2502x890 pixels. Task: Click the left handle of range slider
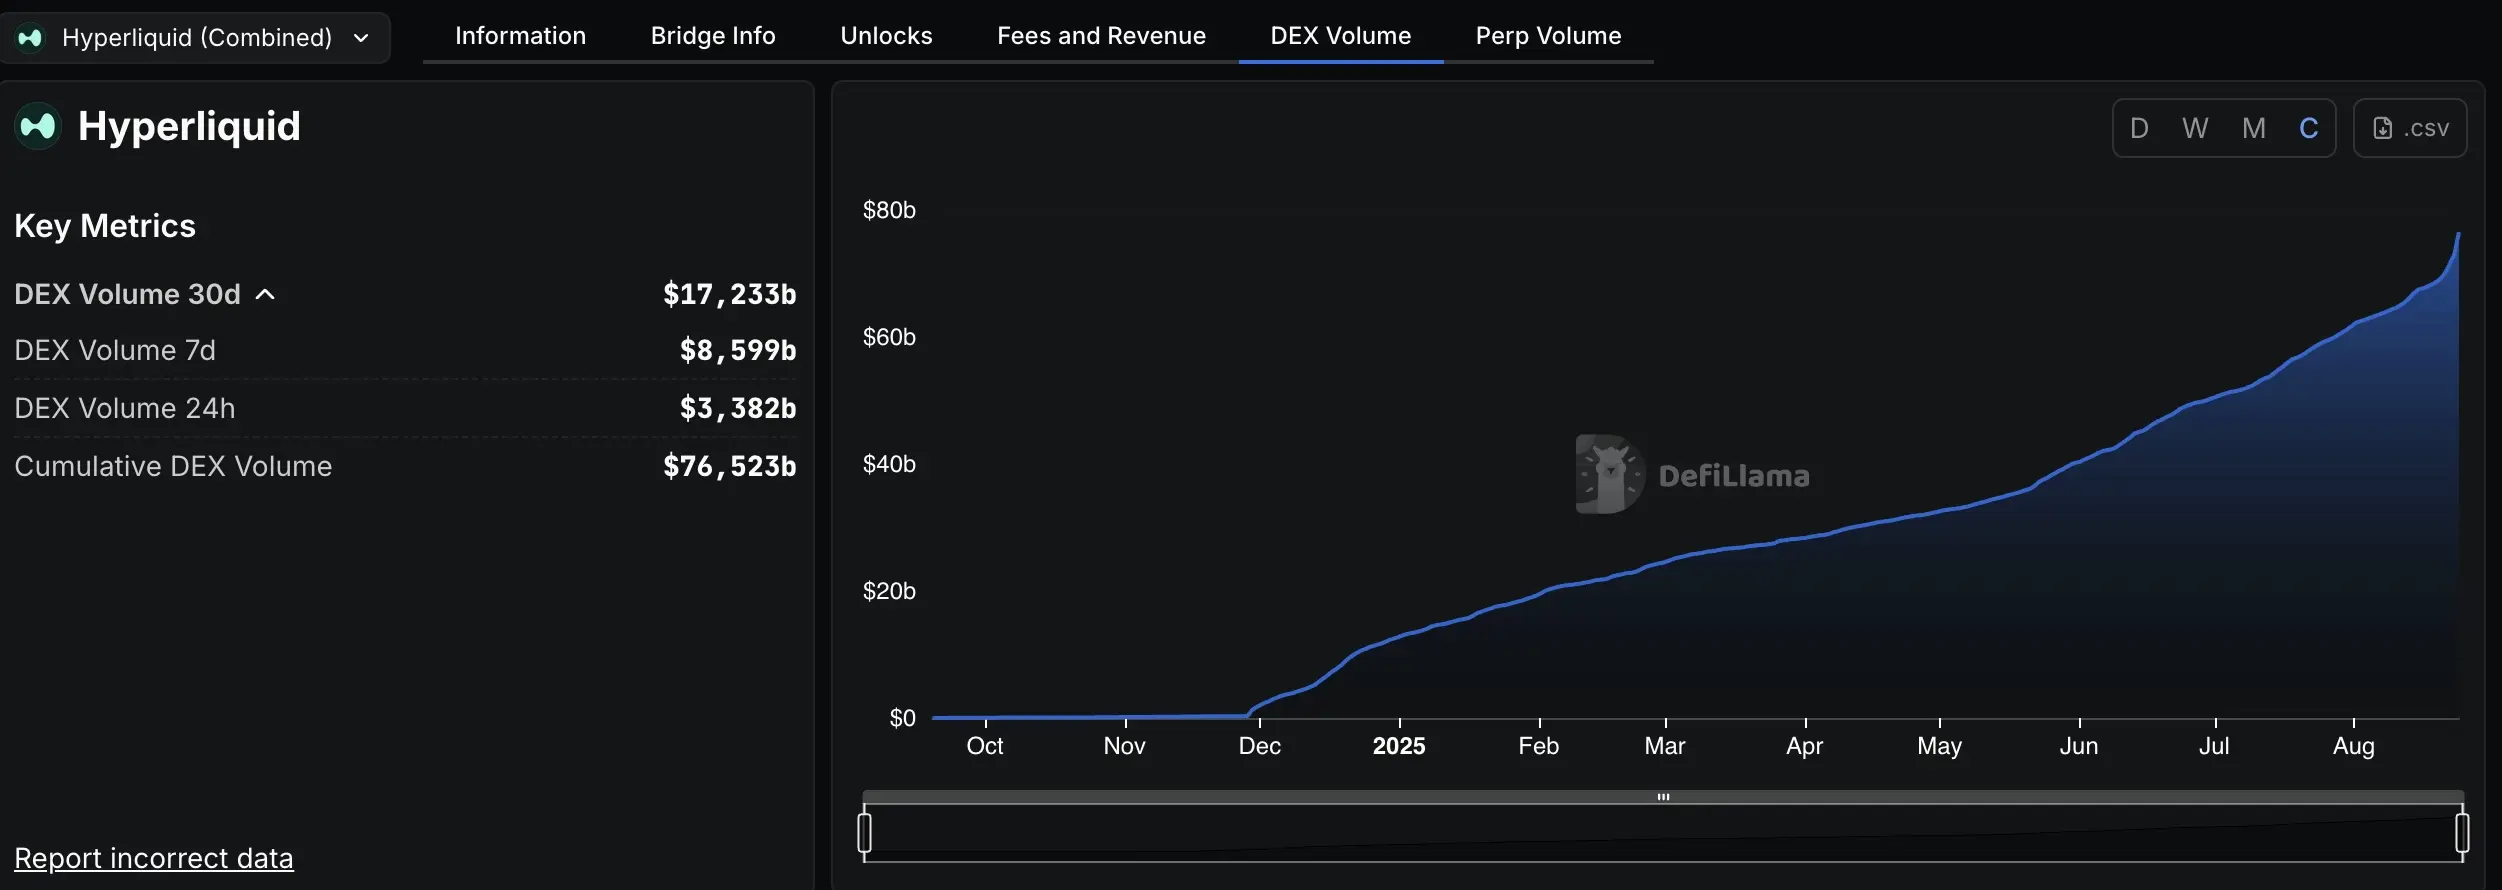coord(865,833)
